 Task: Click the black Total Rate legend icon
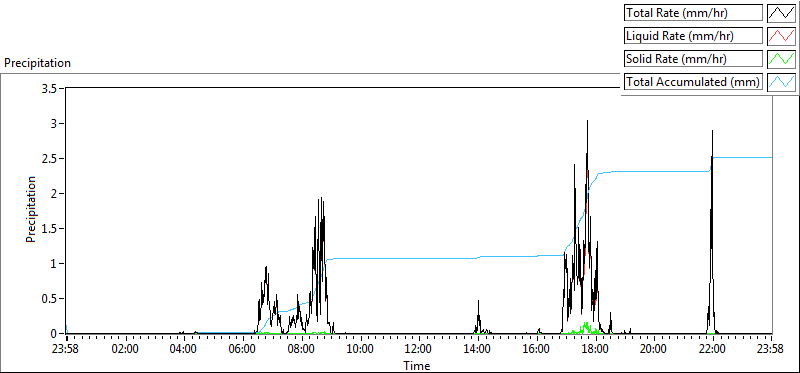click(x=782, y=13)
